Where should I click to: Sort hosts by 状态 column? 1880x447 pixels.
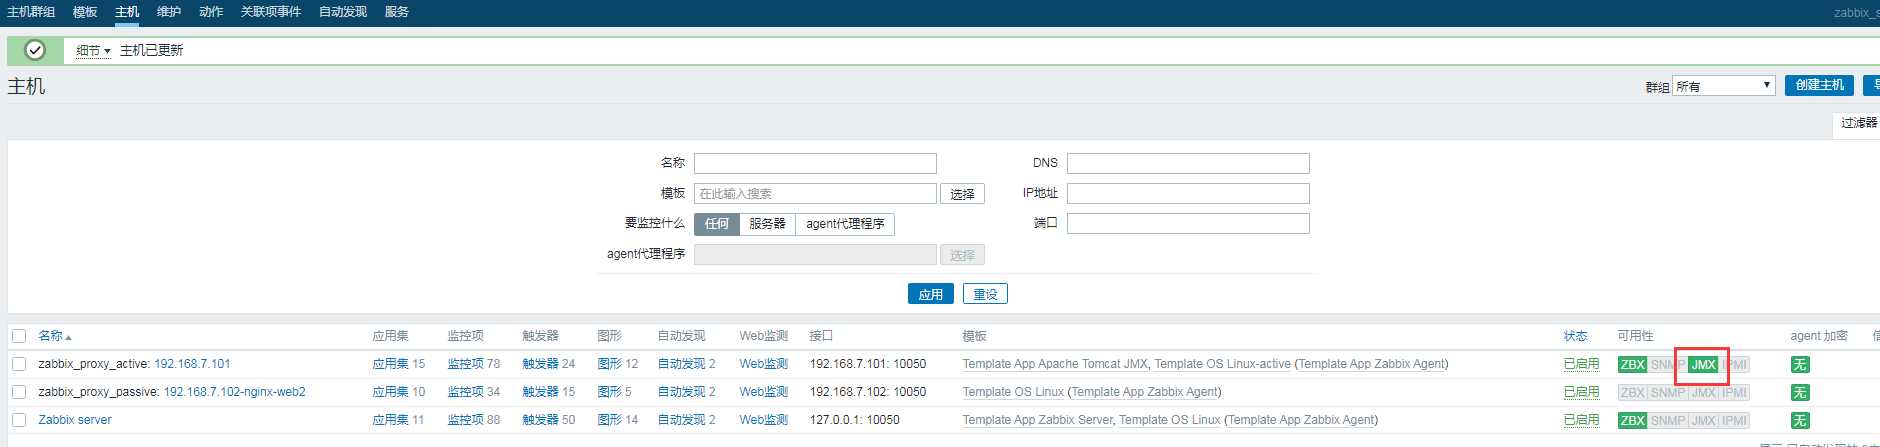pos(1575,336)
